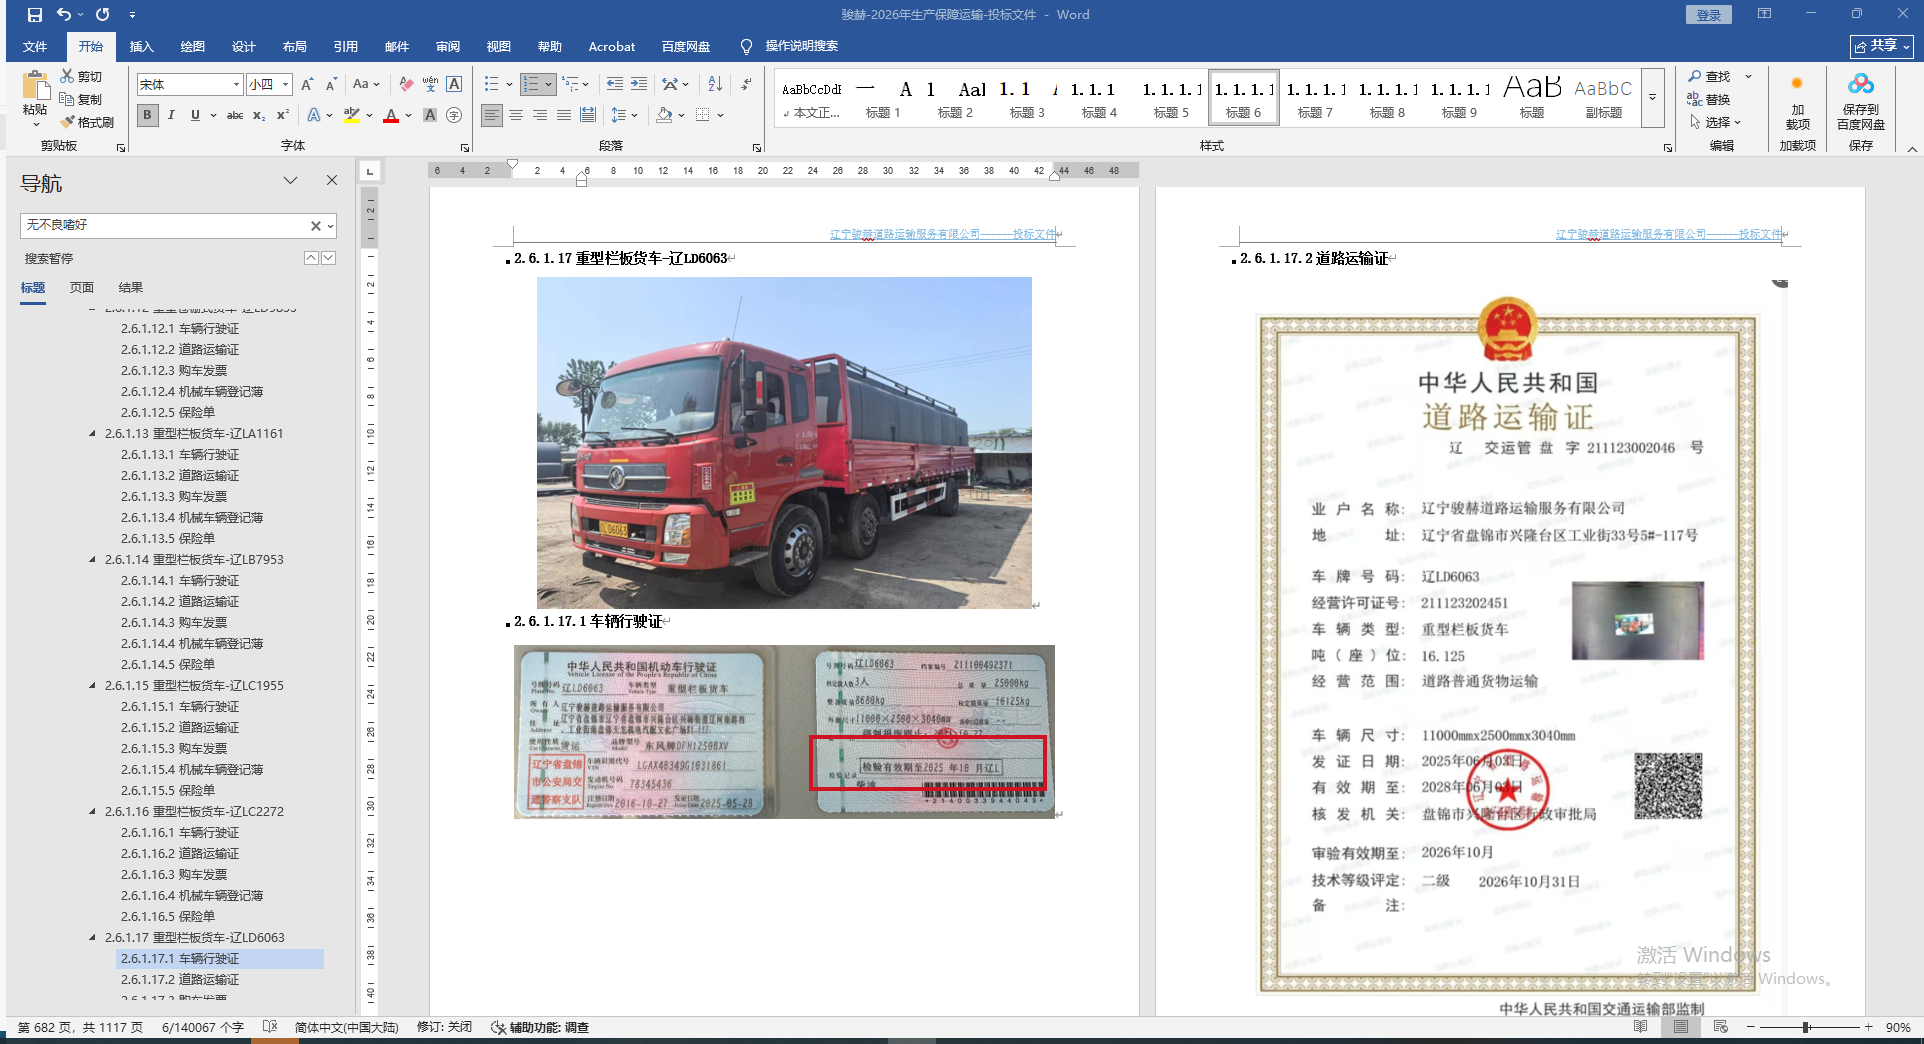The width and height of the screenshot is (1924, 1044).
Task: Switch to web layout view in status bar
Action: tap(1721, 1027)
